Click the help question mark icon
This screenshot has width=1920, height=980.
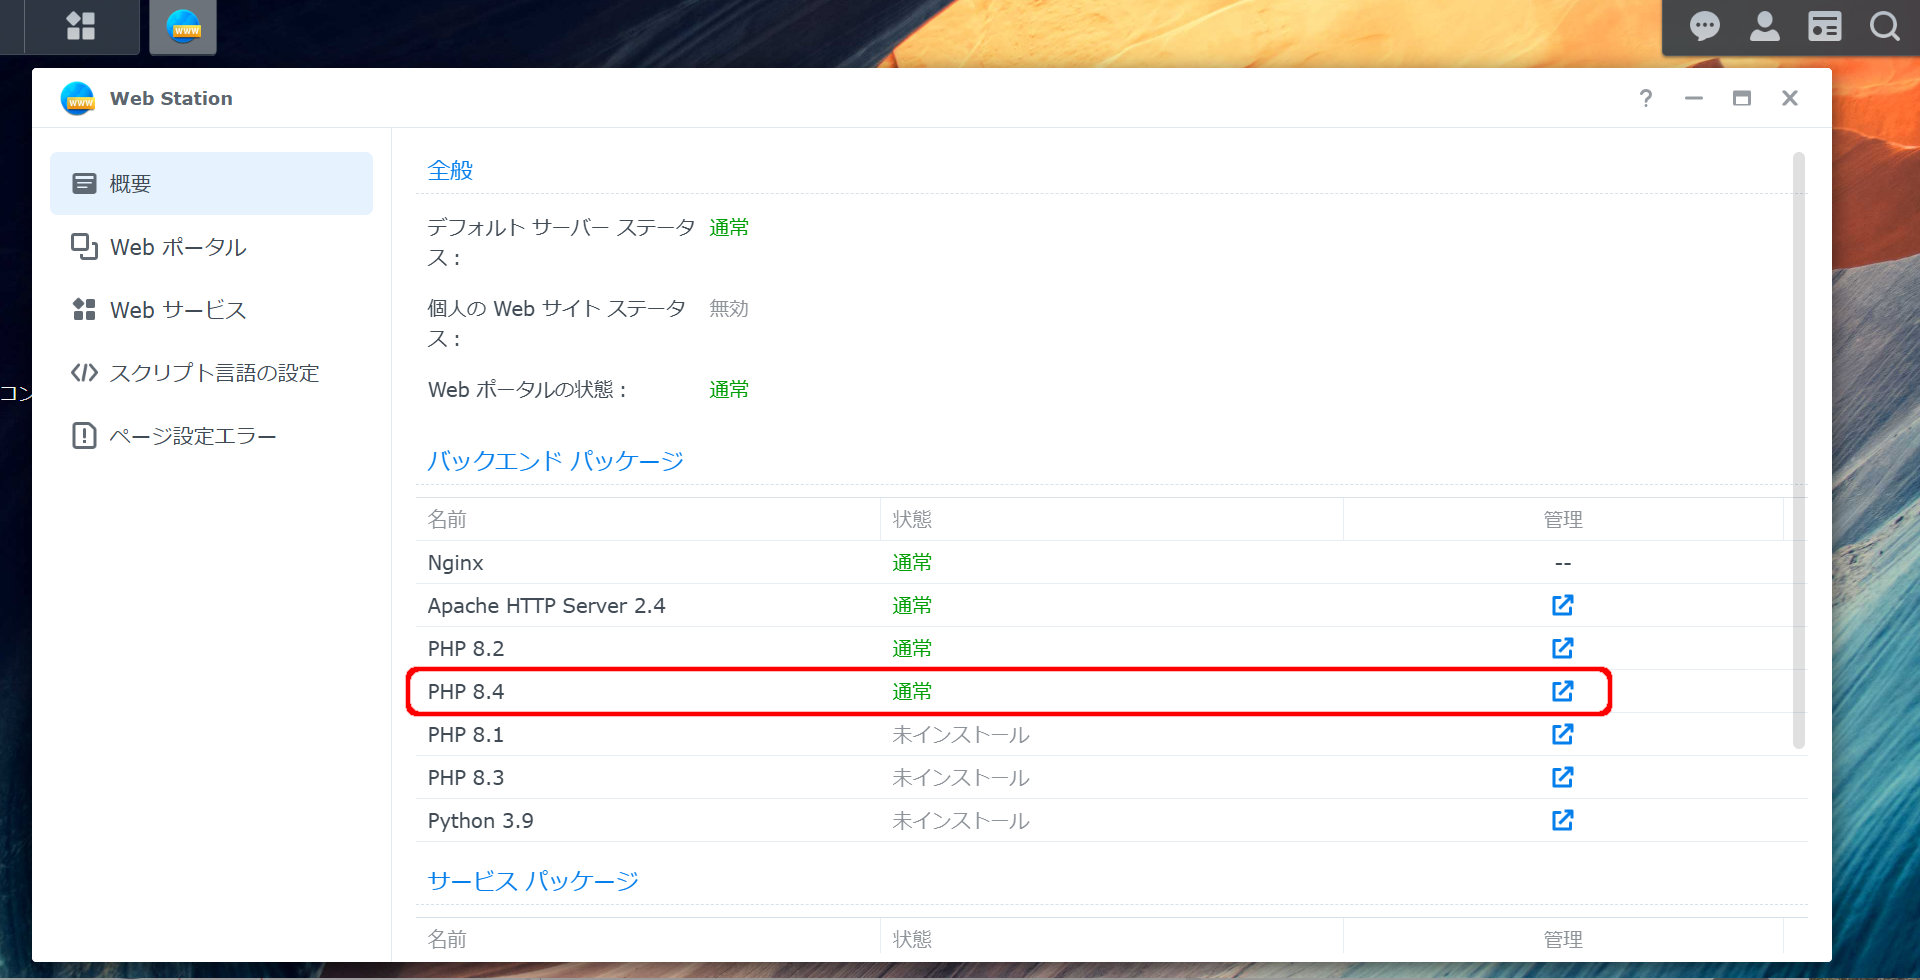pos(1646,98)
